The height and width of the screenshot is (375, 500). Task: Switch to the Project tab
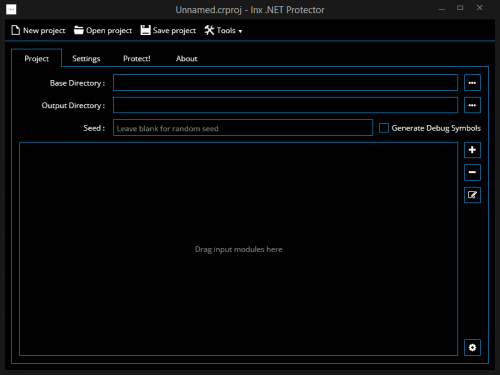[37, 59]
